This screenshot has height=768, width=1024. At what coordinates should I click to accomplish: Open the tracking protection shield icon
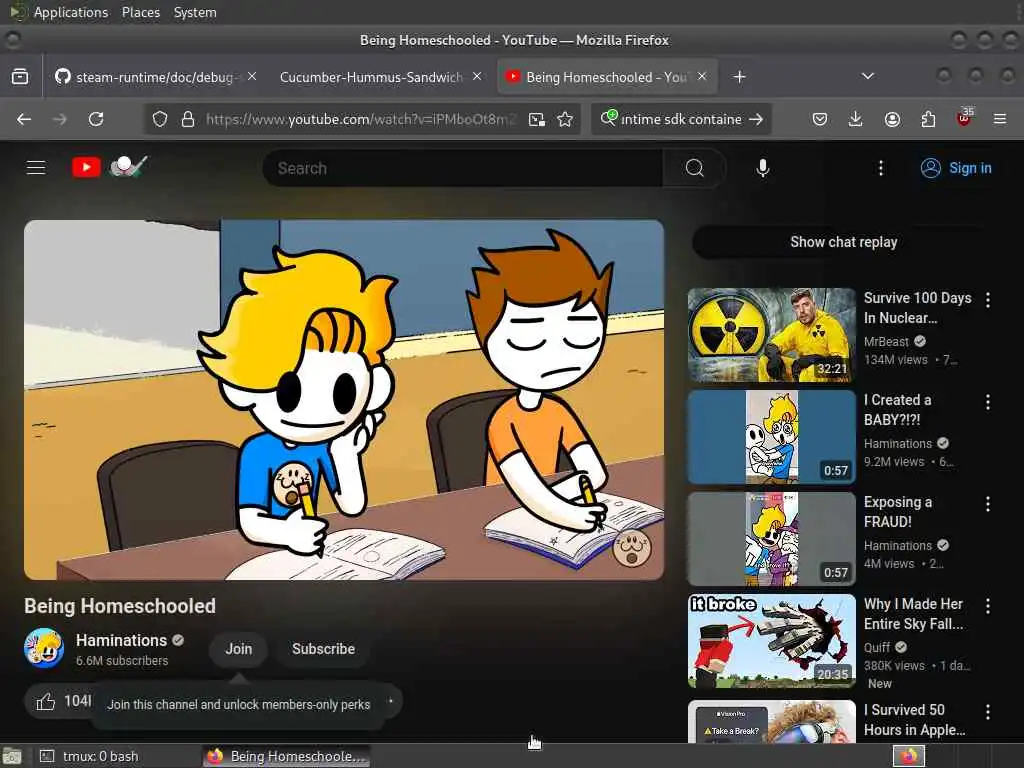(x=159, y=119)
